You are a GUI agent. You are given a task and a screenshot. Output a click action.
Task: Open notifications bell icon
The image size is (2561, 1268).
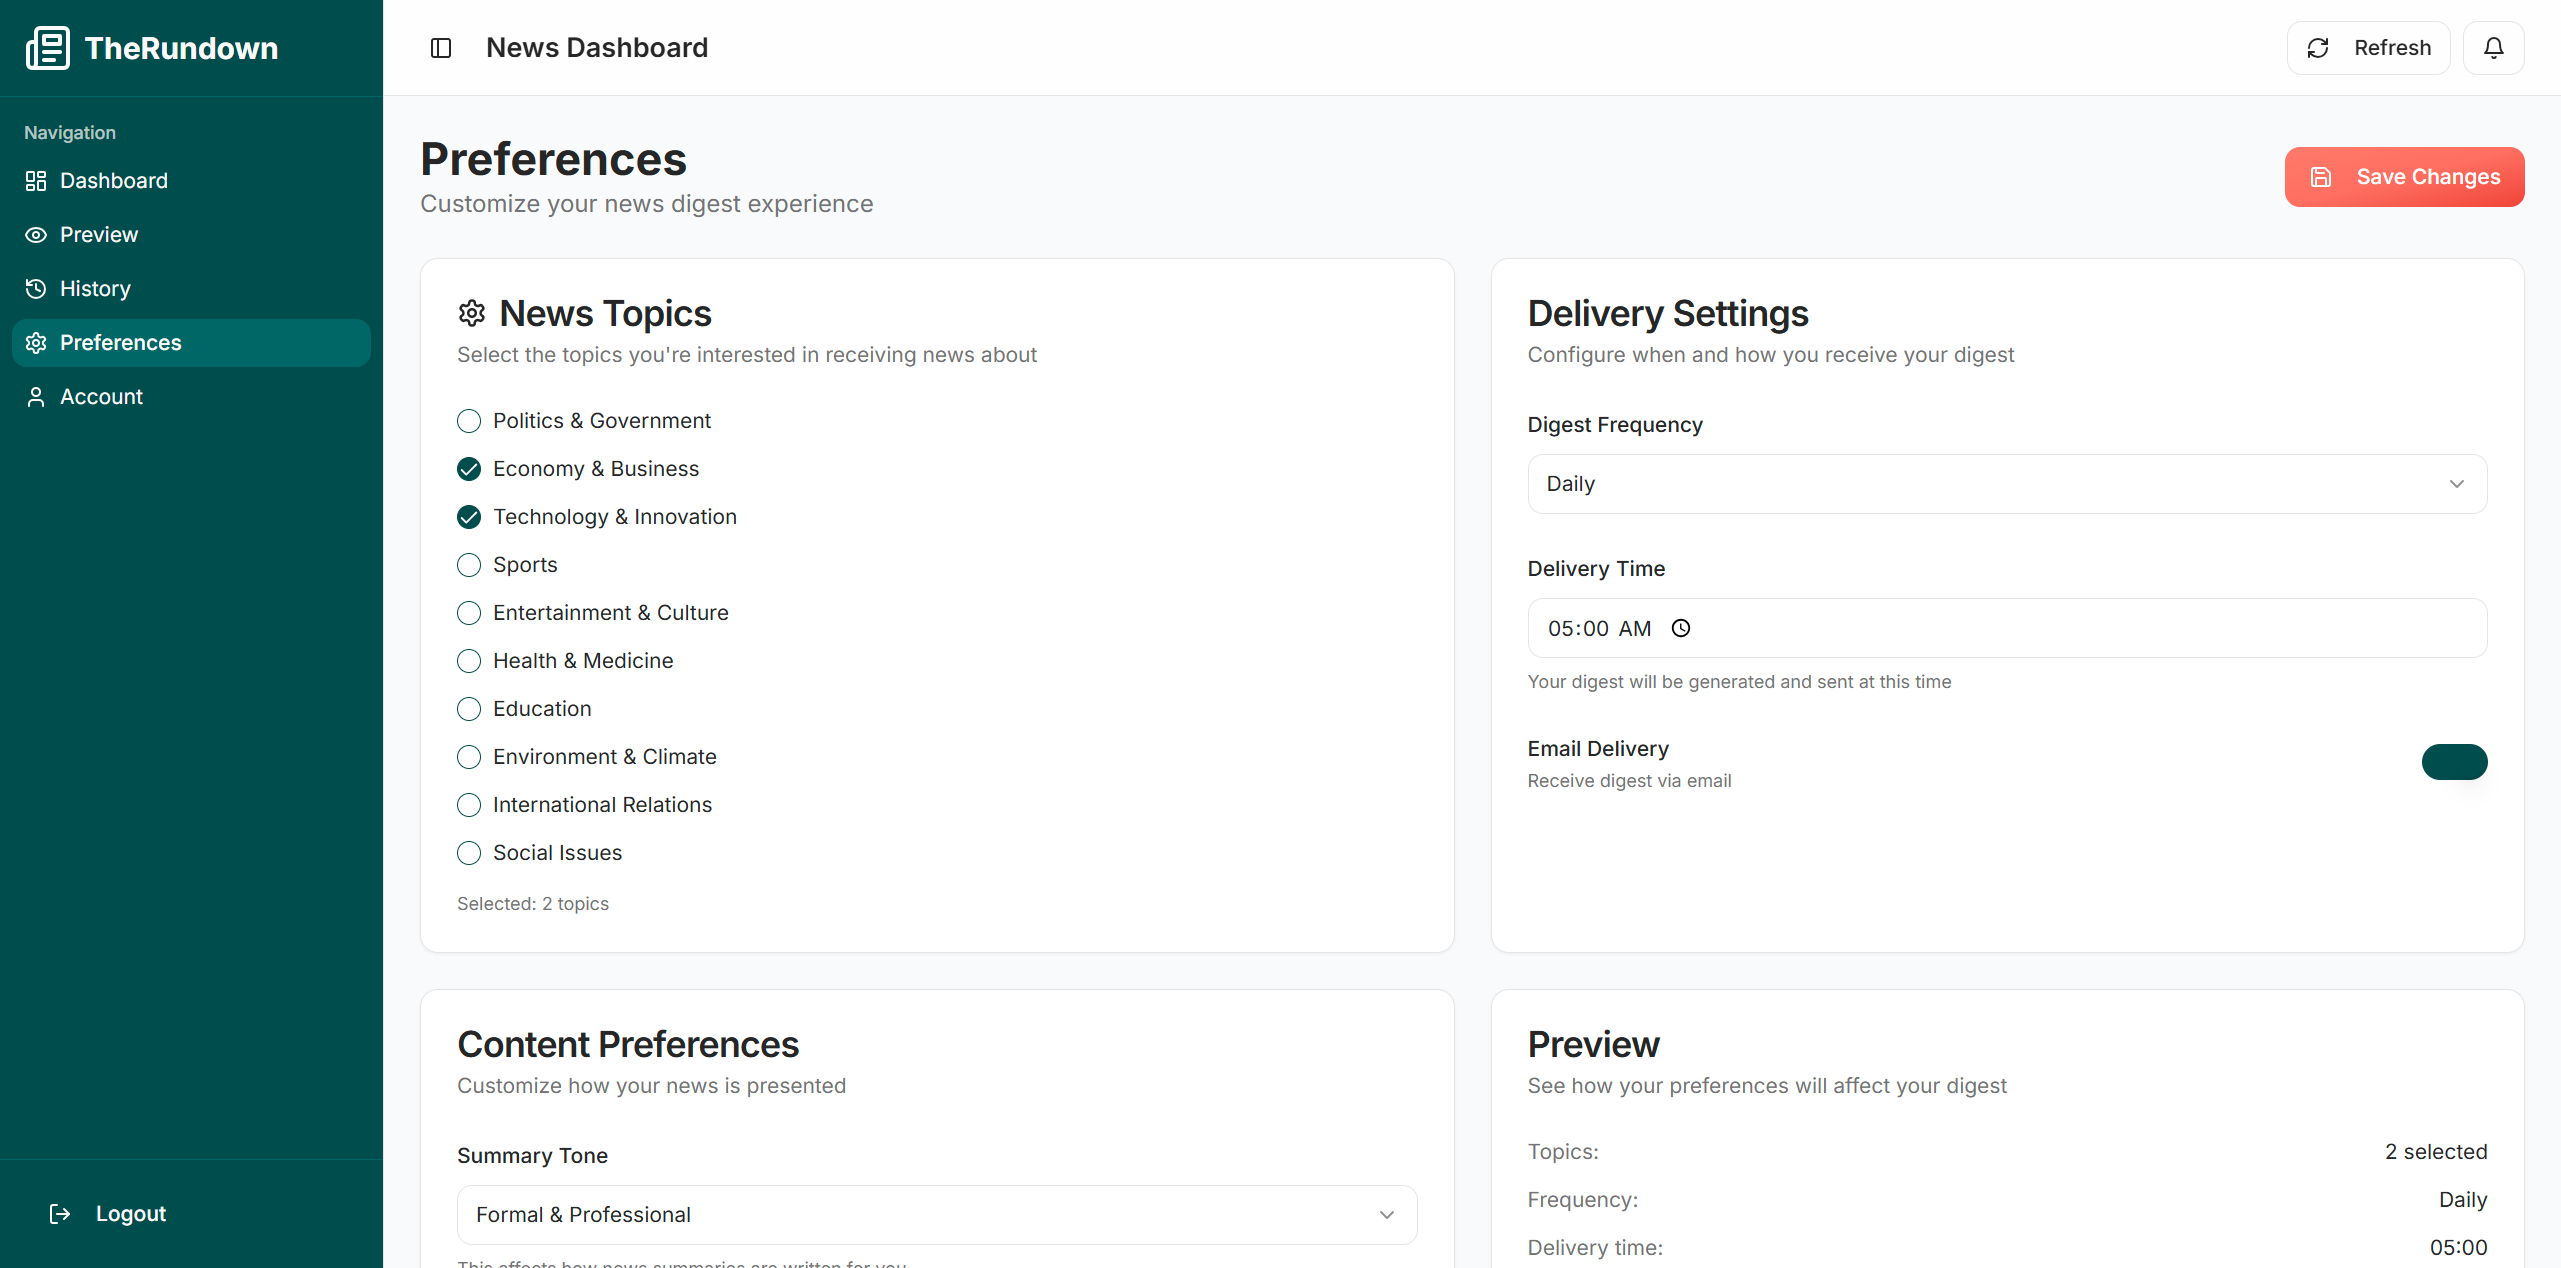coord(2493,48)
